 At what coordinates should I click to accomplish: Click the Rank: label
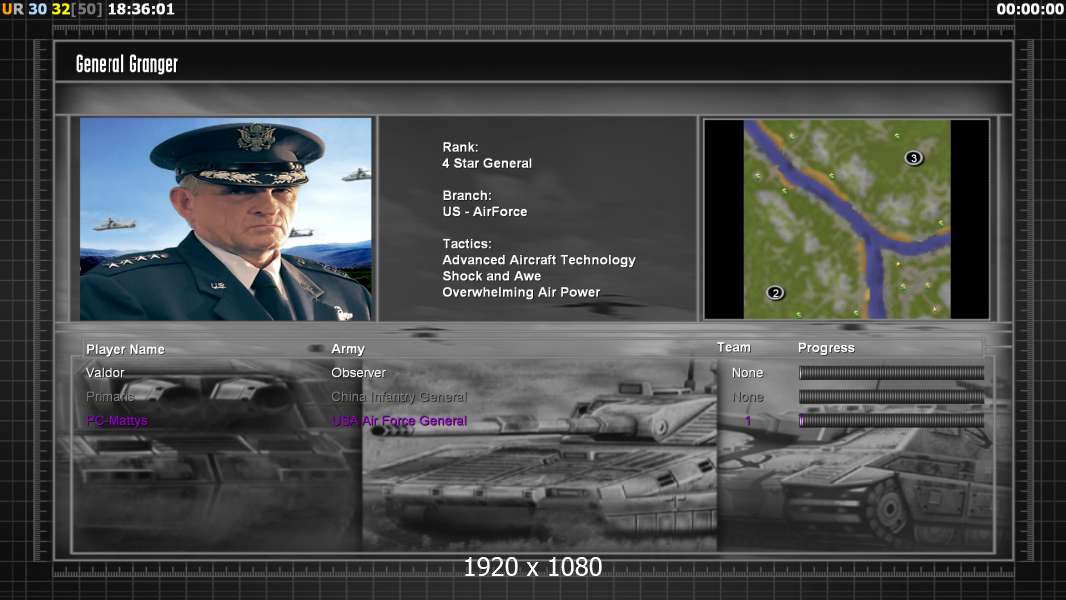[x=460, y=147]
